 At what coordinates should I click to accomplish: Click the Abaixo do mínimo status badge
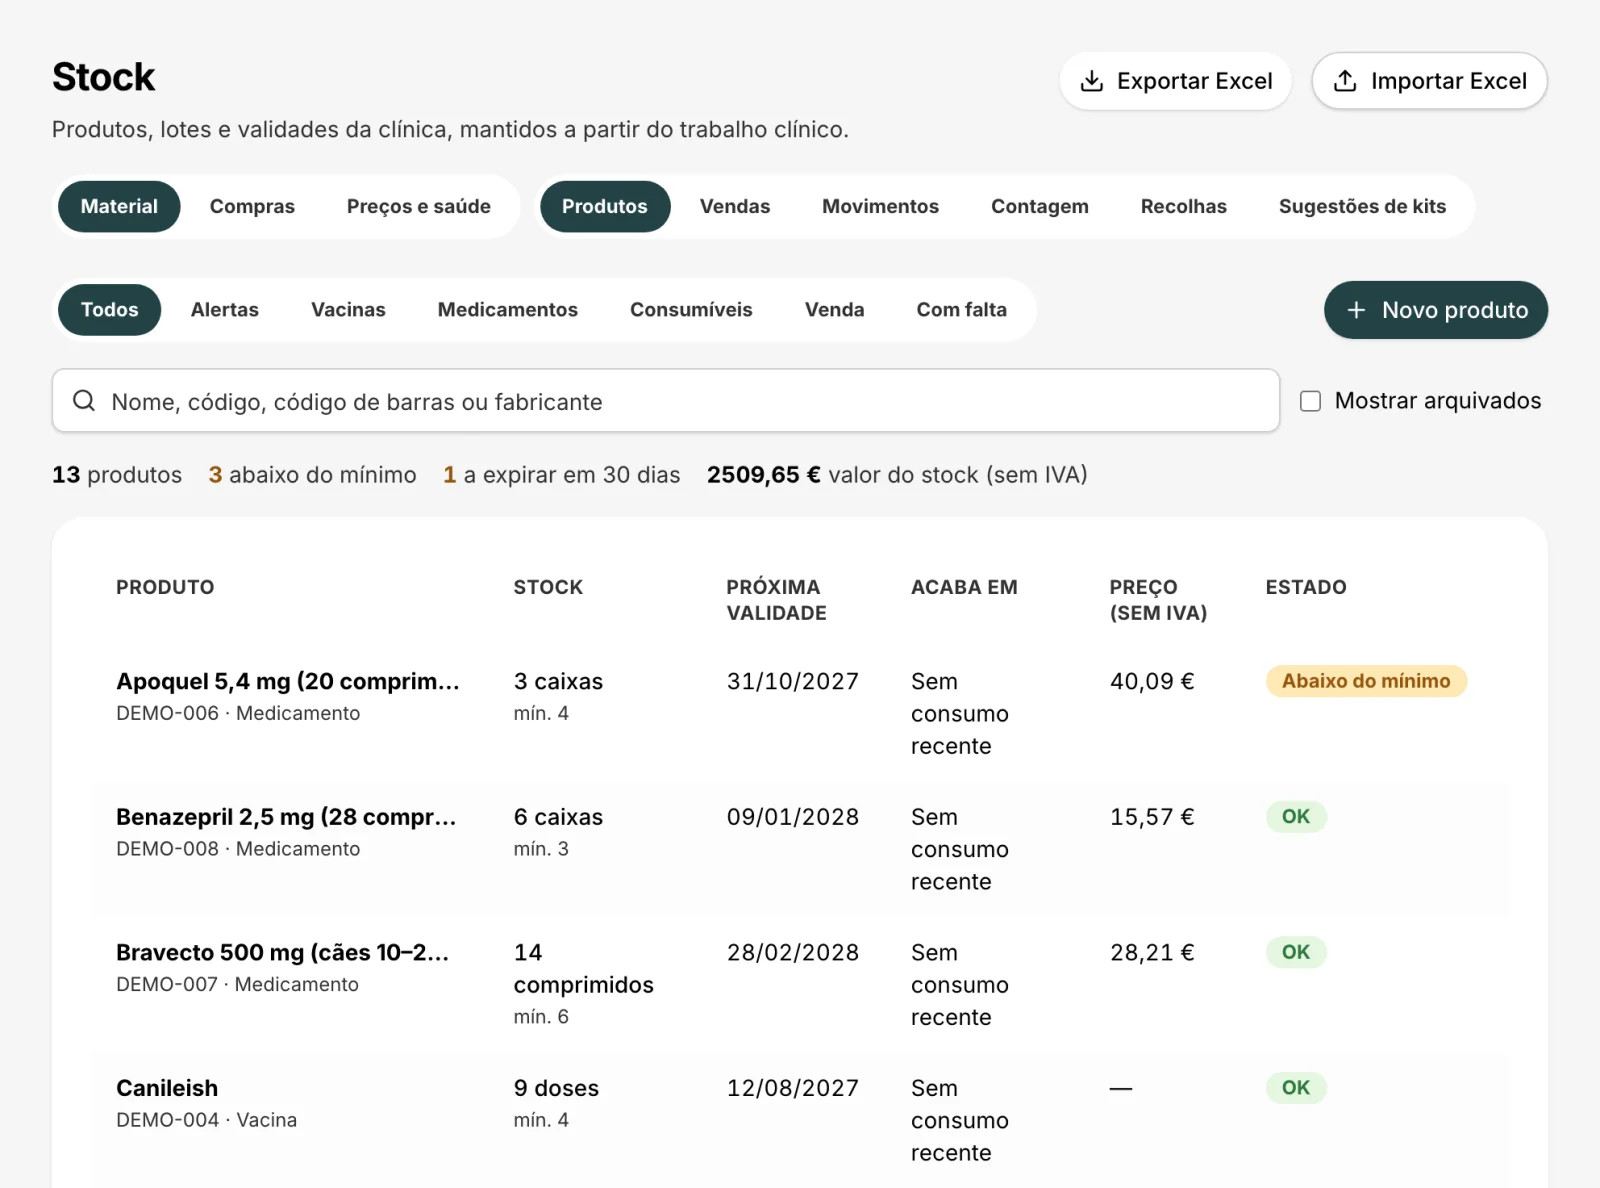[1366, 681]
